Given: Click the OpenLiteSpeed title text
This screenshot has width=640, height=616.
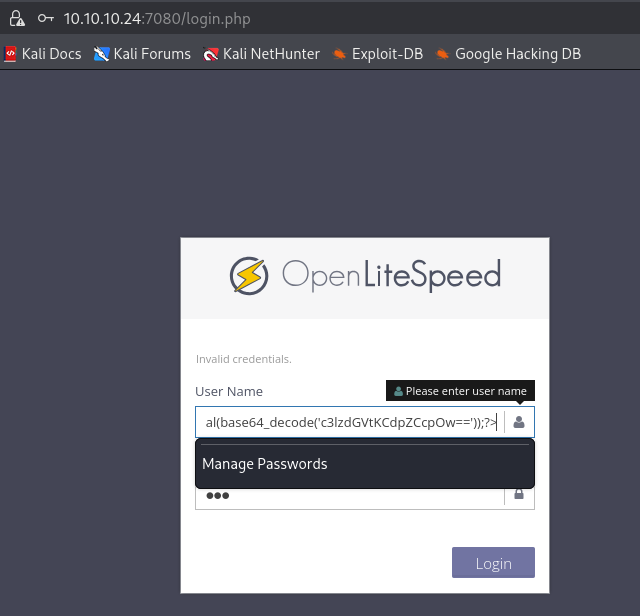Looking at the screenshot, I should (x=391, y=274).
